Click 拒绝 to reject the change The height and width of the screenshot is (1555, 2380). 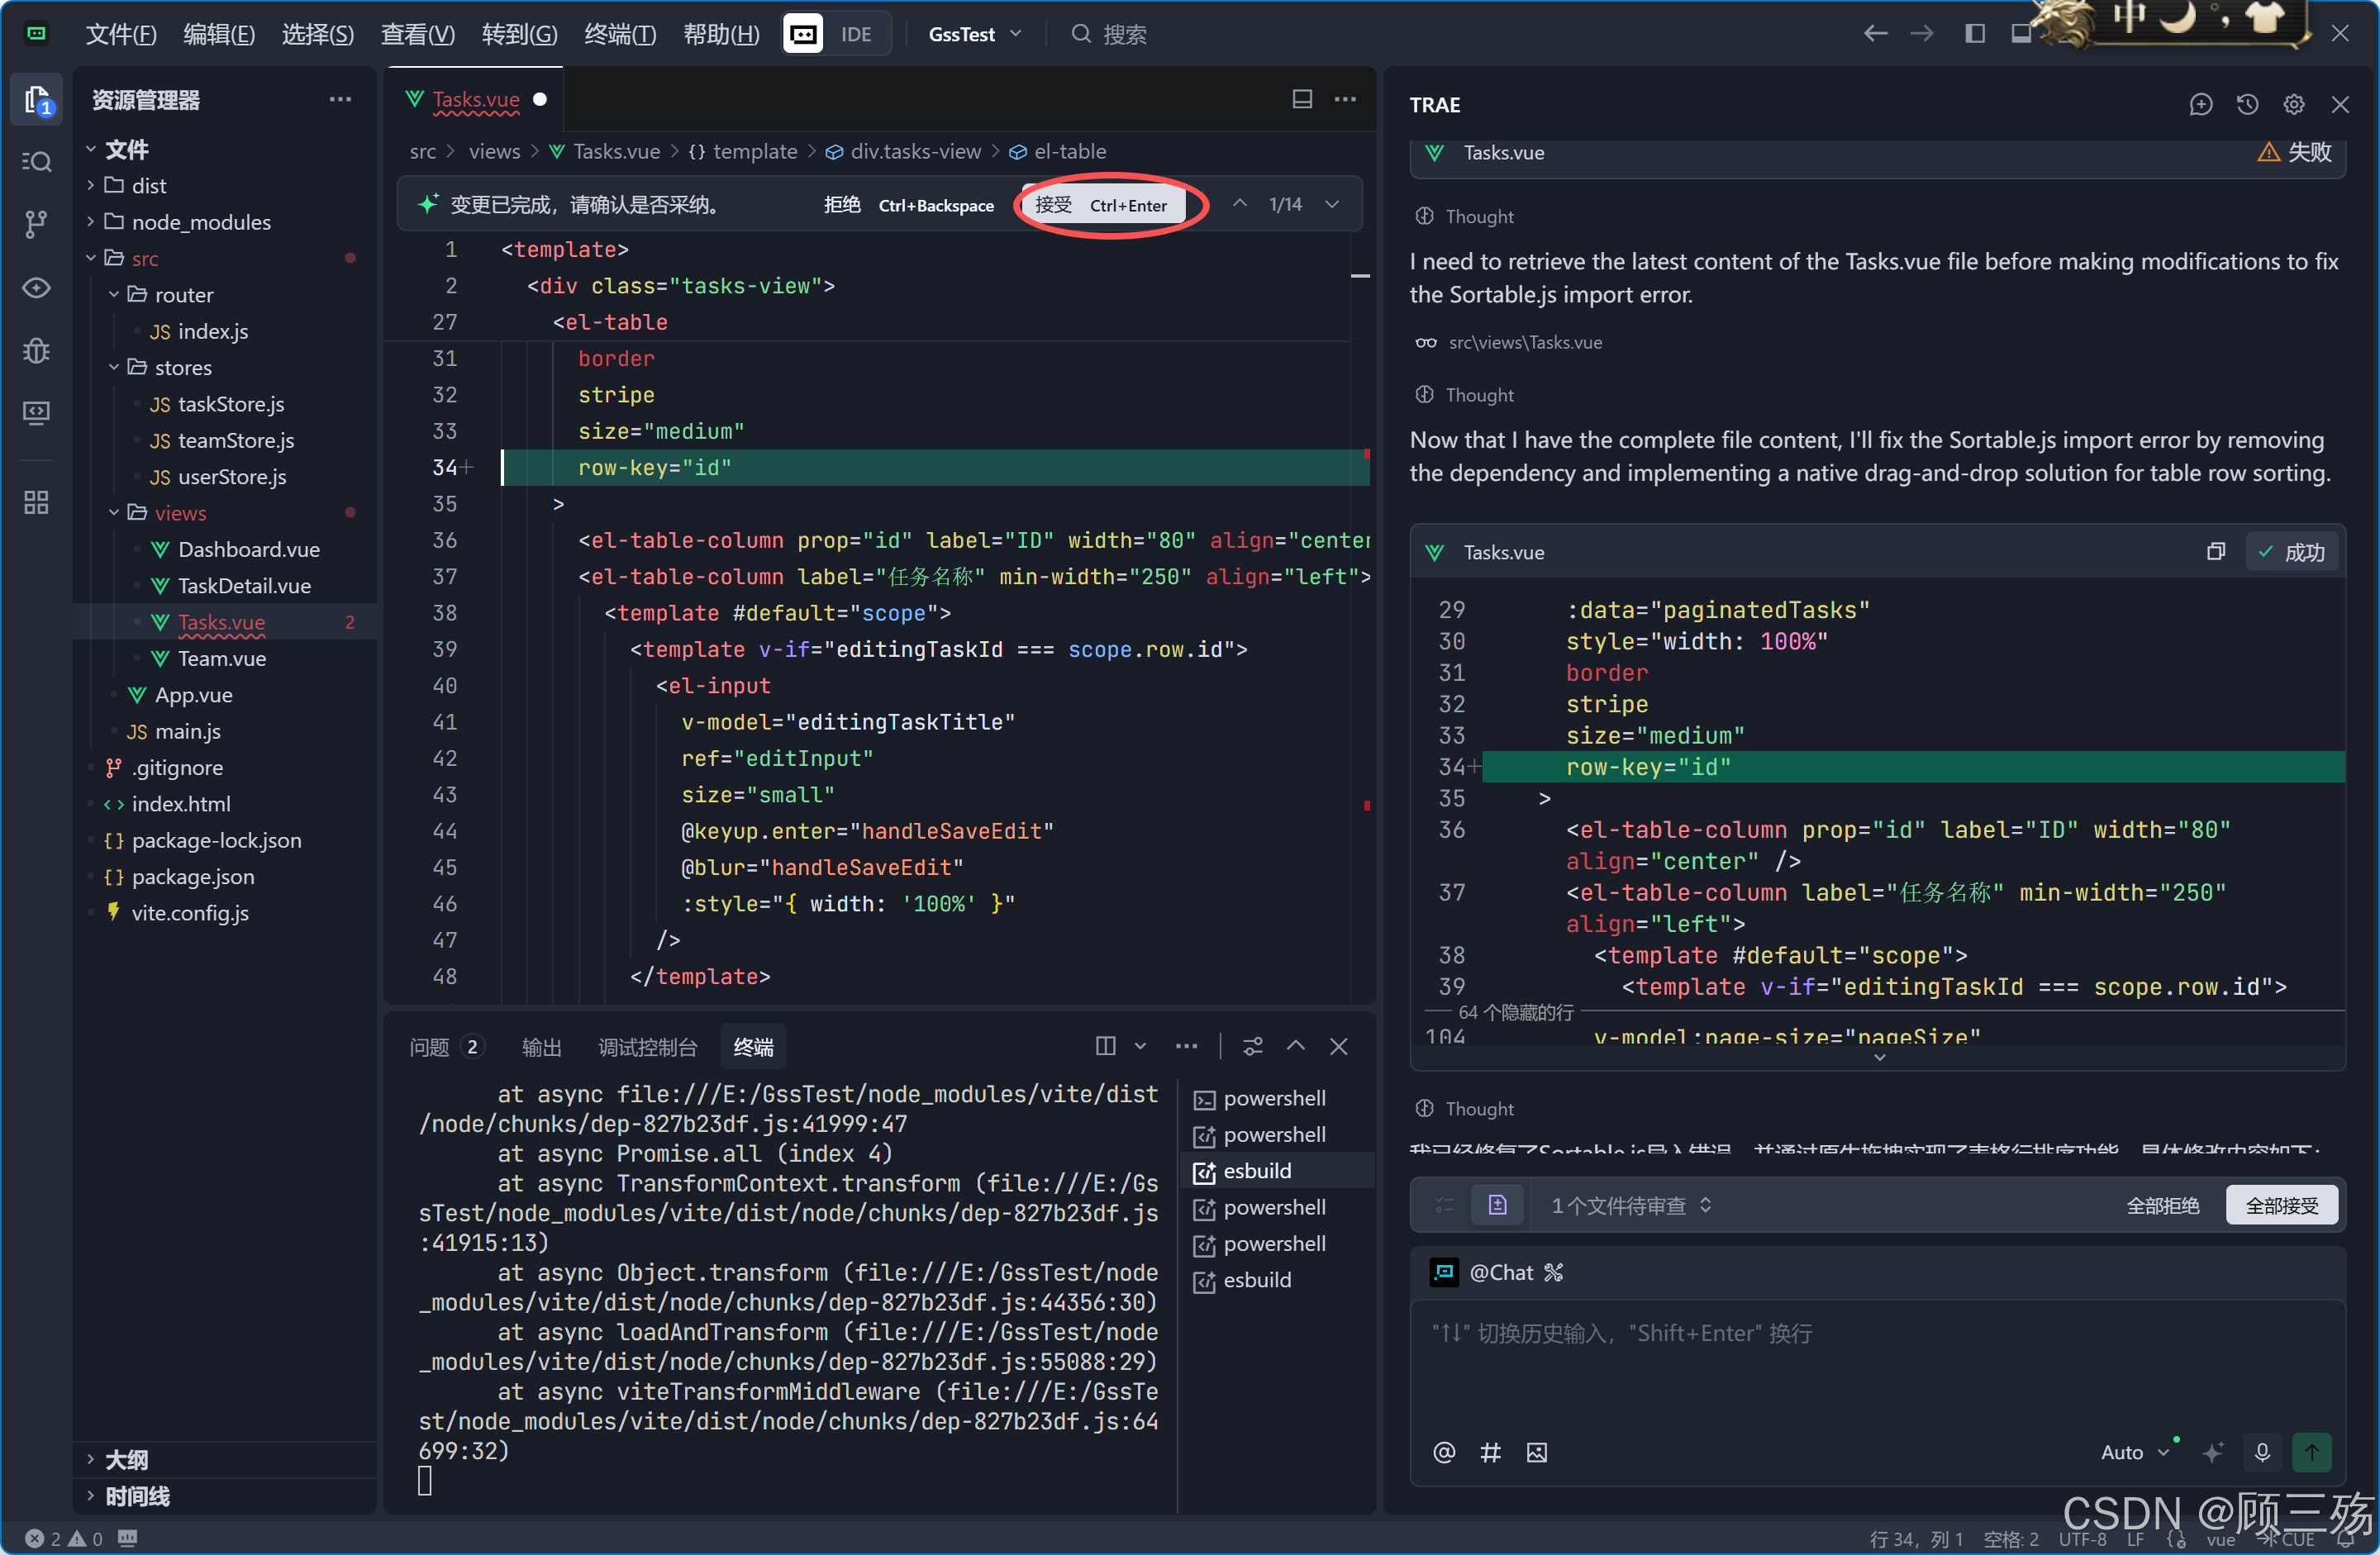(x=841, y=205)
